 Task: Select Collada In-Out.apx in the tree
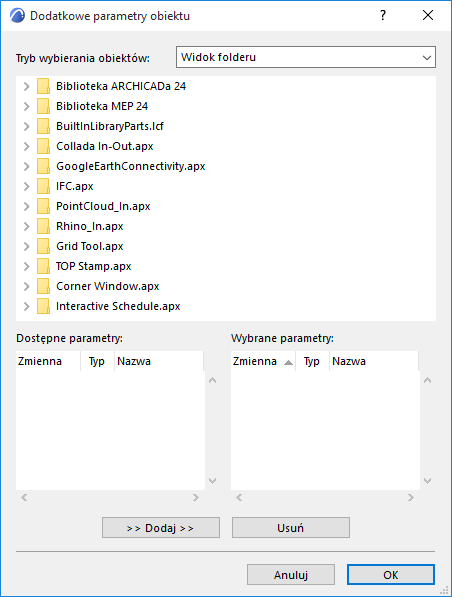point(105,146)
